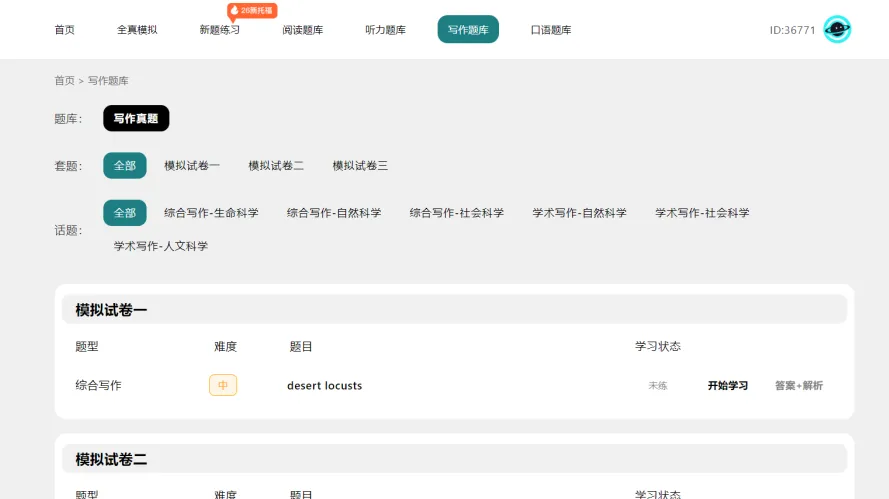The width and height of the screenshot is (889, 499).
Task: Select 全部 in the 话题 filter
Action: click(125, 213)
